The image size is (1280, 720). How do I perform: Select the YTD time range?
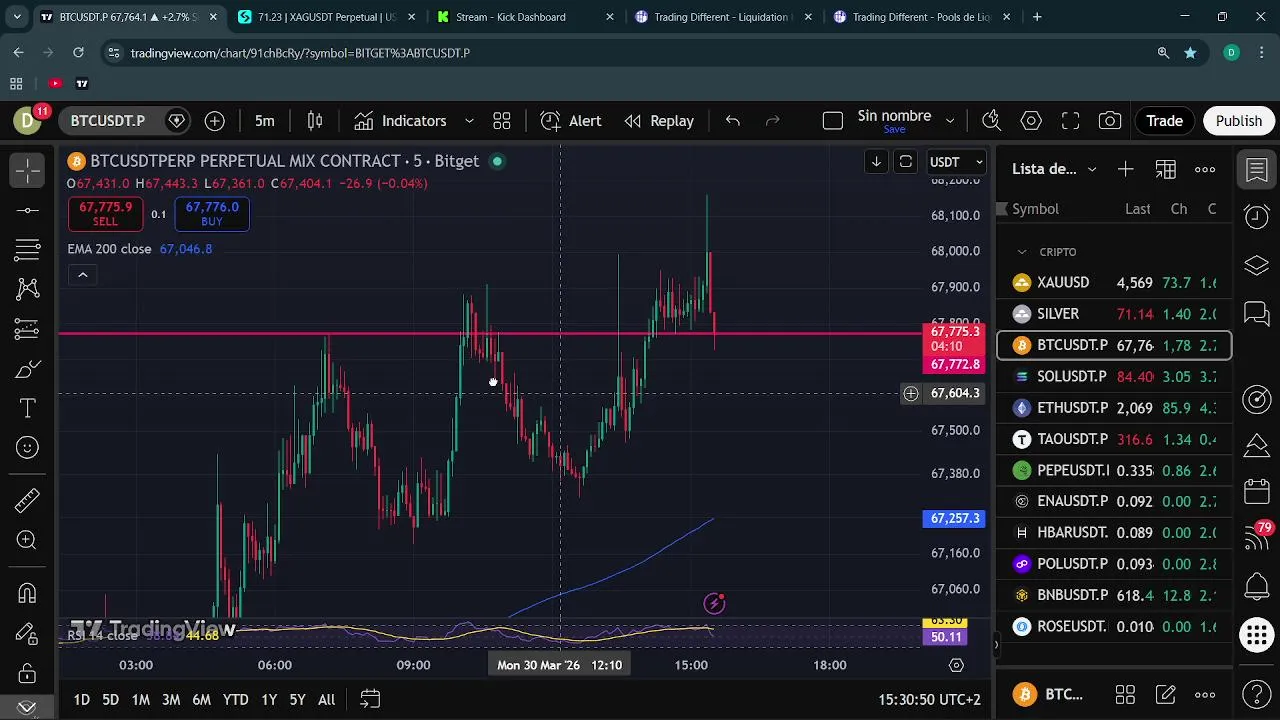click(236, 700)
